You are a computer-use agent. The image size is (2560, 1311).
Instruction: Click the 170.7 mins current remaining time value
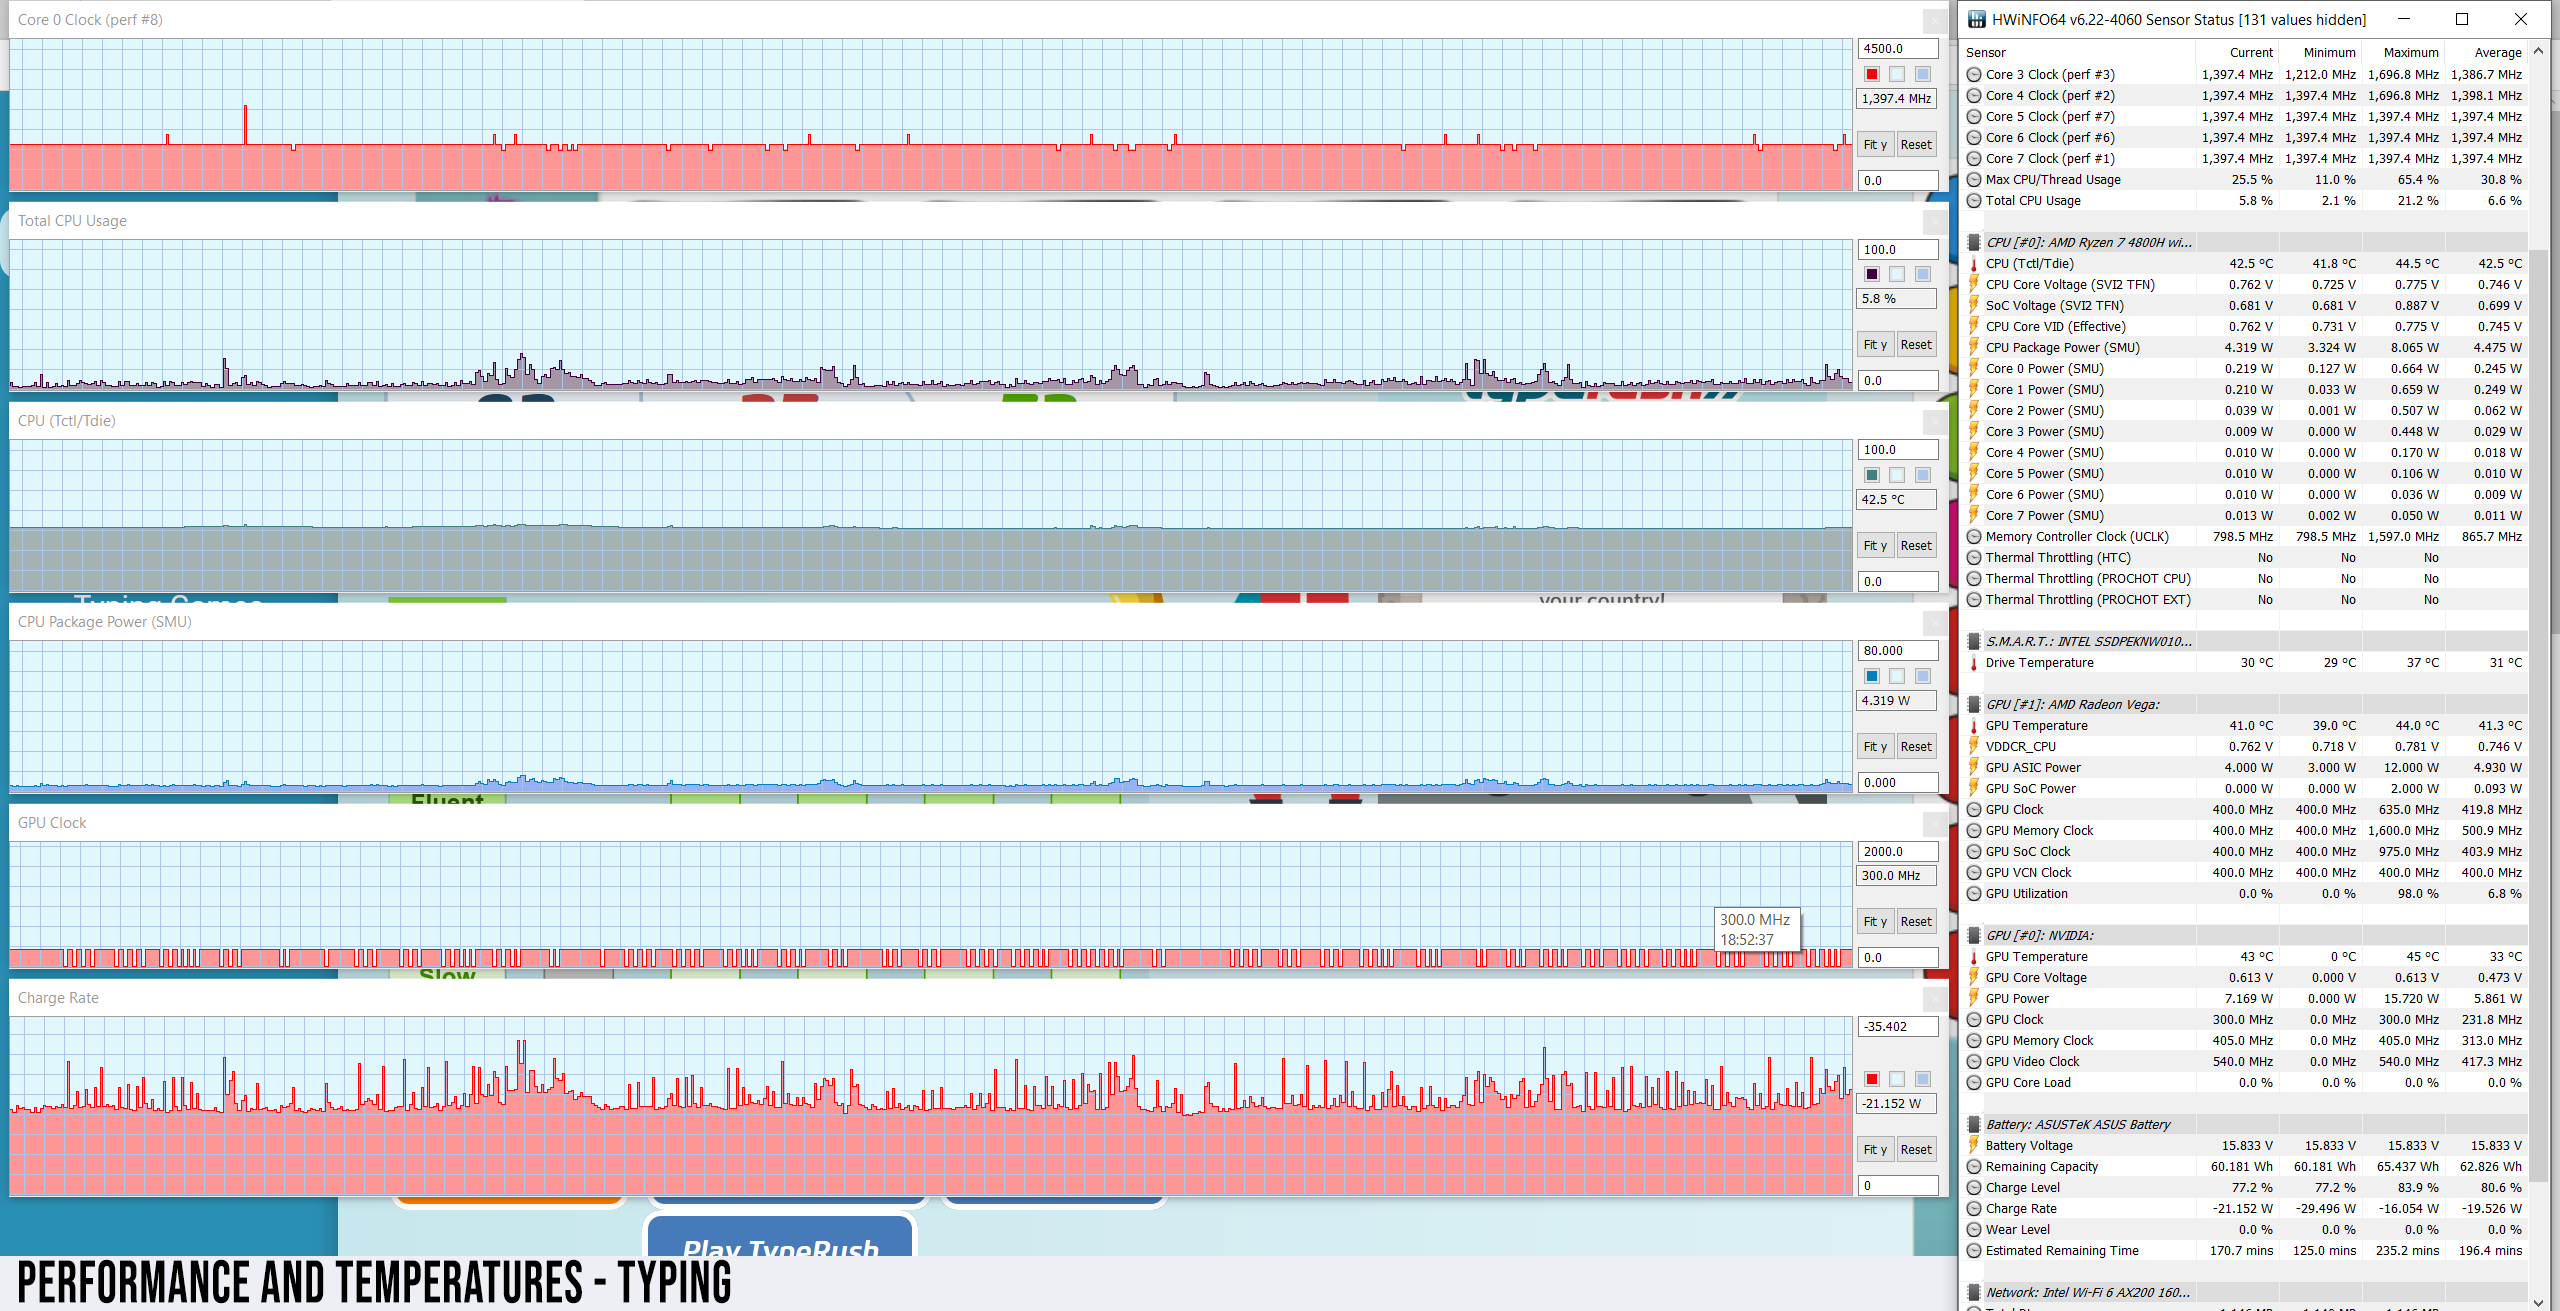click(2241, 1250)
